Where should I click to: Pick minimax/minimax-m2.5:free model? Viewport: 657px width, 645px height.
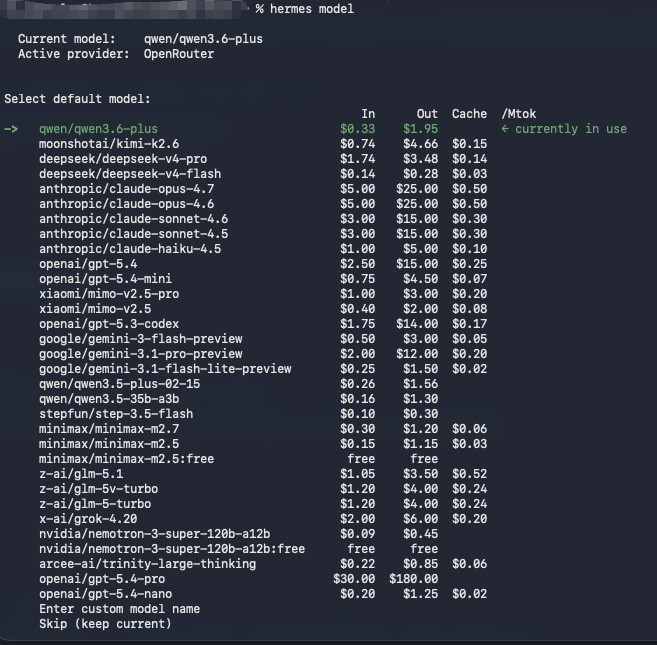(127, 459)
